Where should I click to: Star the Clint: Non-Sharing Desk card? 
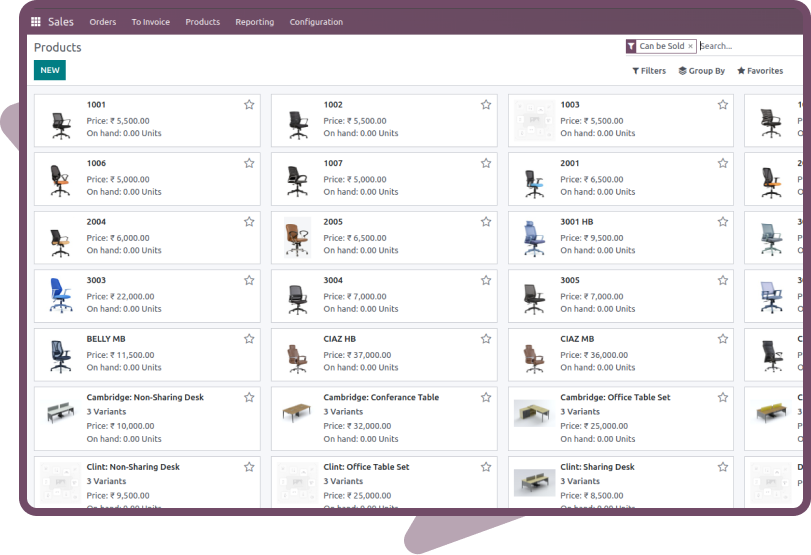tap(249, 467)
